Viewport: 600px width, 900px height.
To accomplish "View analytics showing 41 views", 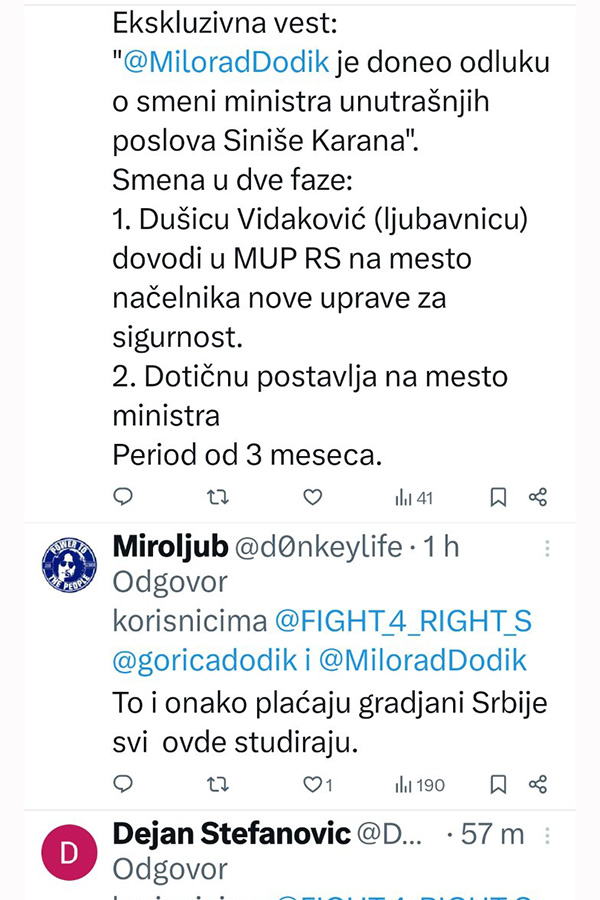I will click(x=413, y=498).
